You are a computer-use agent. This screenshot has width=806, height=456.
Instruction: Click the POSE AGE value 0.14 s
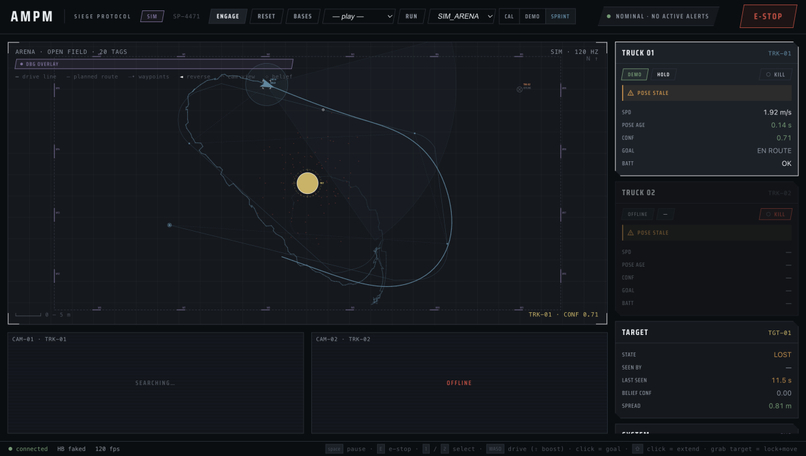coord(781,125)
